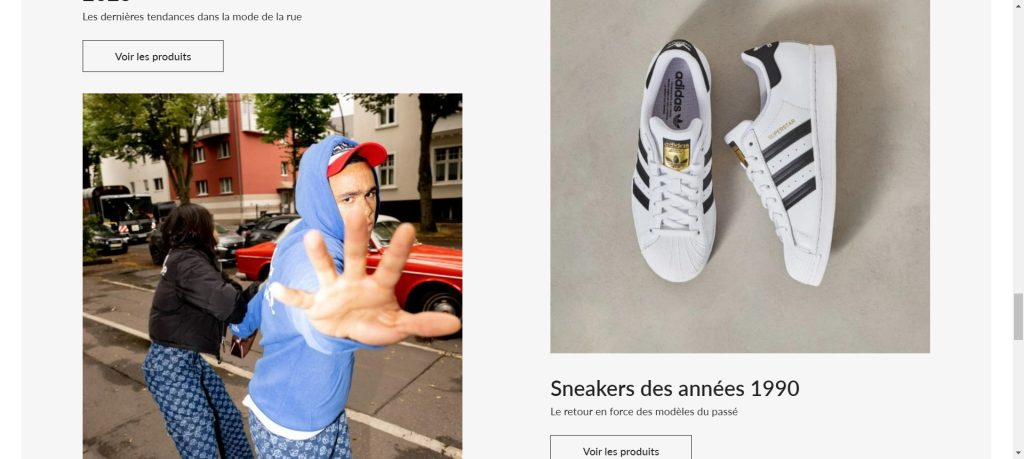Image resolution: width=1024 pixels, height=459 pixels.
Task: Click Voir les produits under street fashion trends
Action: (153, 56)
